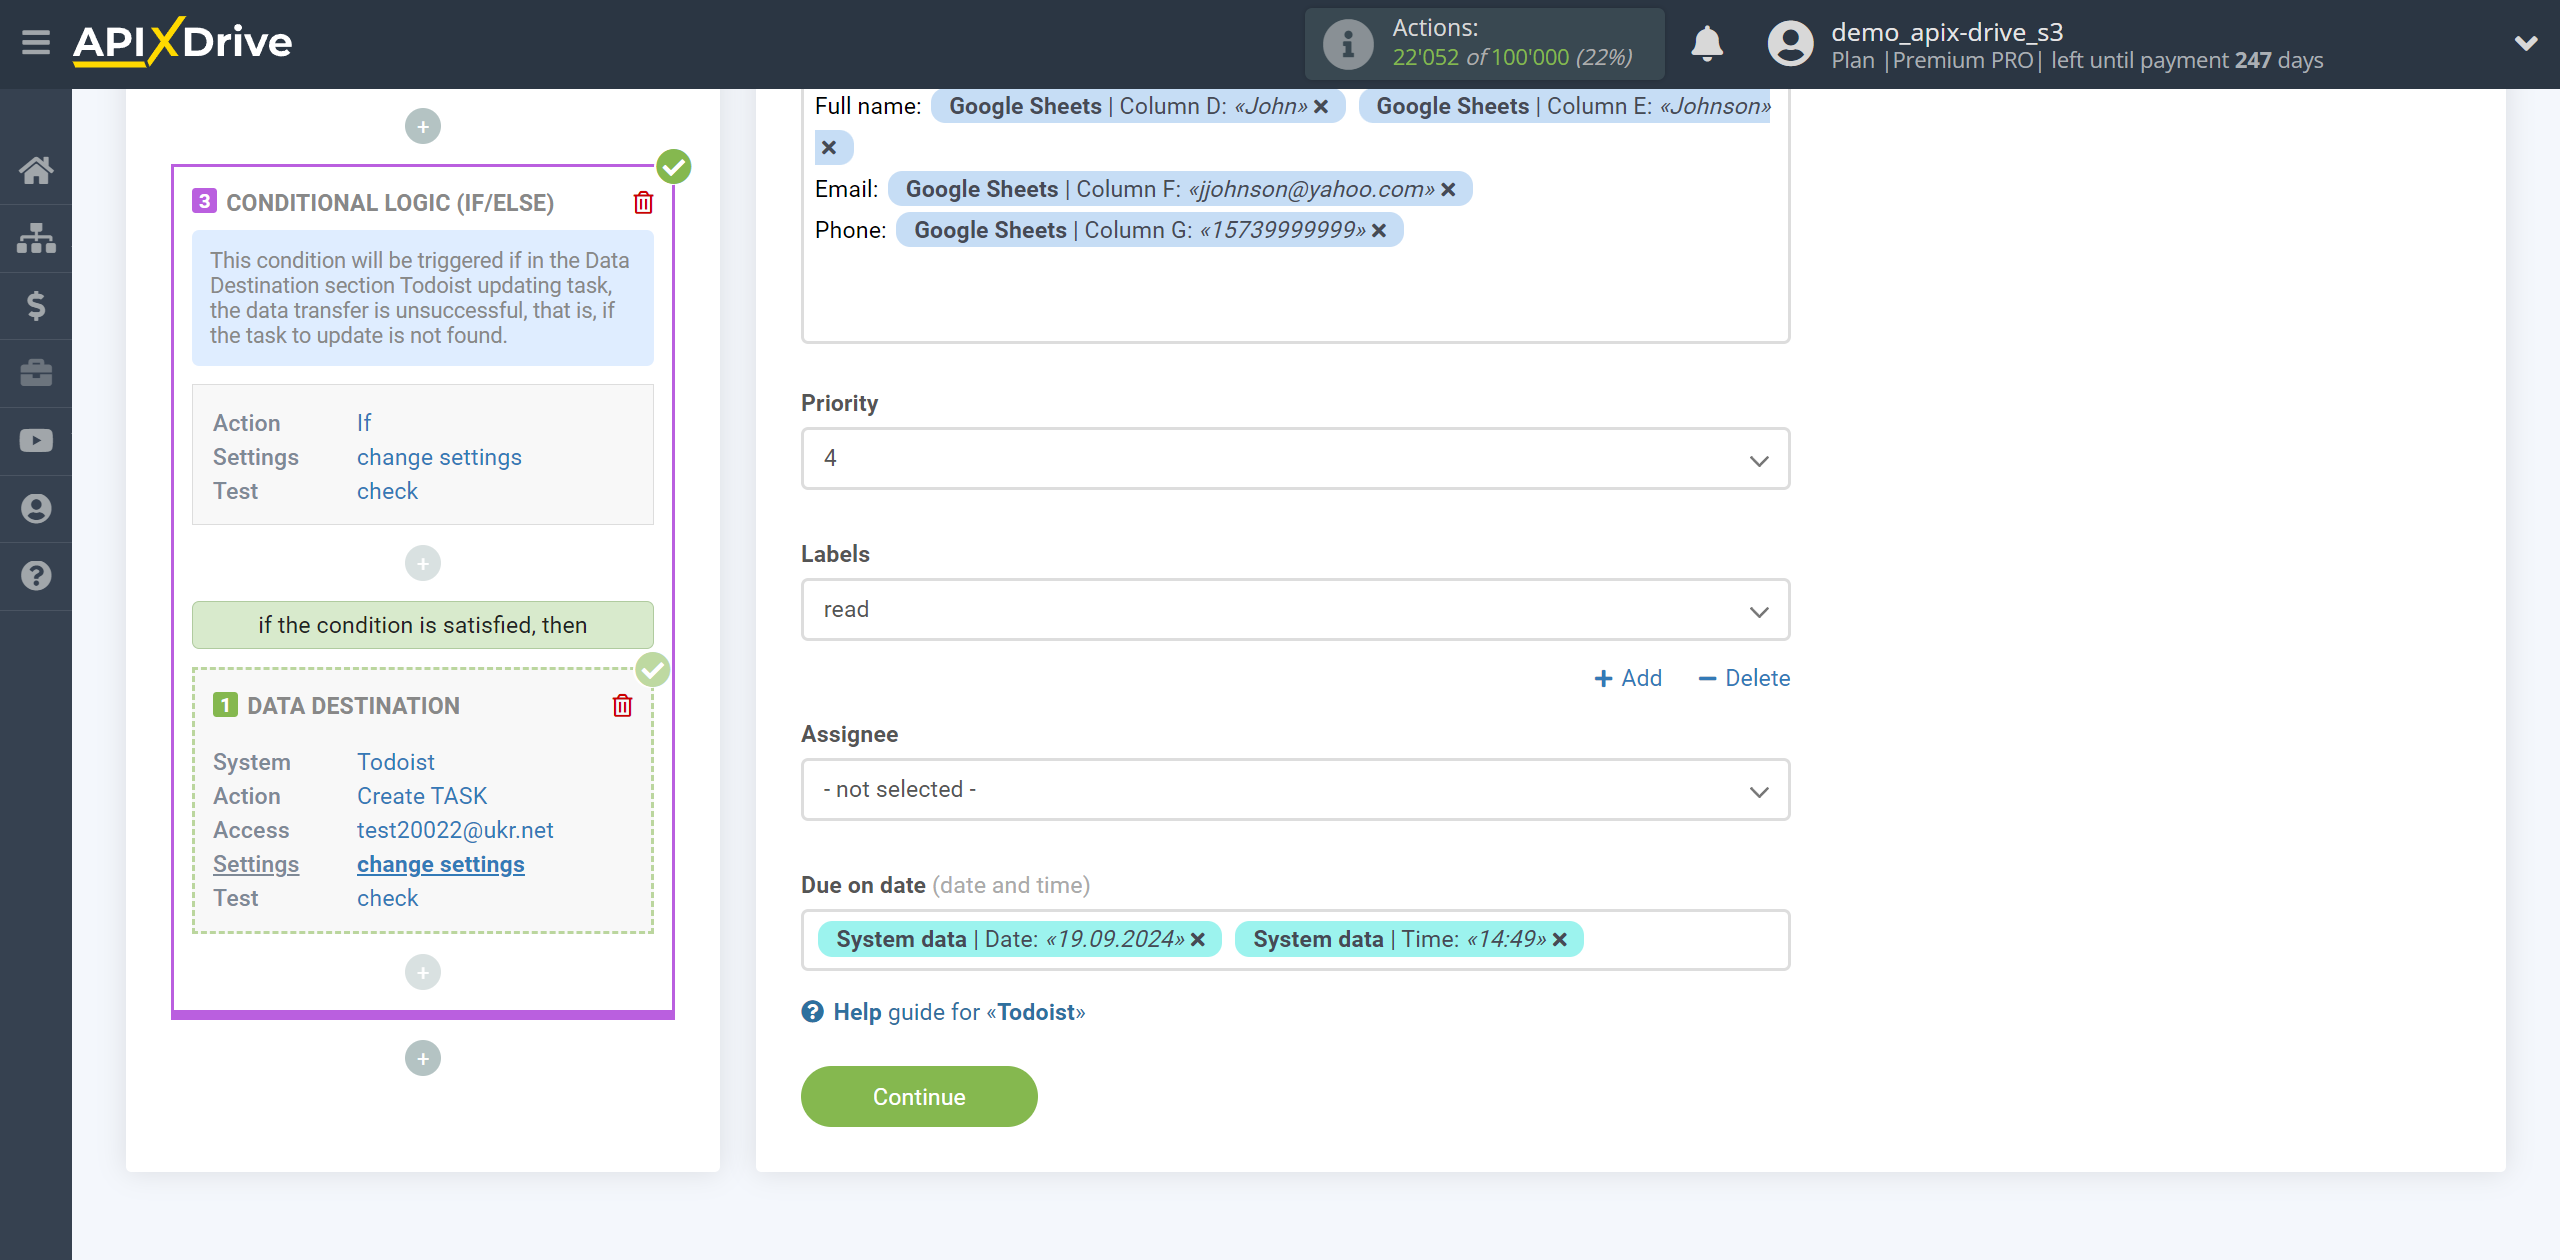Image resolution: width=2560 pixels, height=1260 pixels.
Task: Open the Help guide for Todoist
Action: pos(959,1012)
